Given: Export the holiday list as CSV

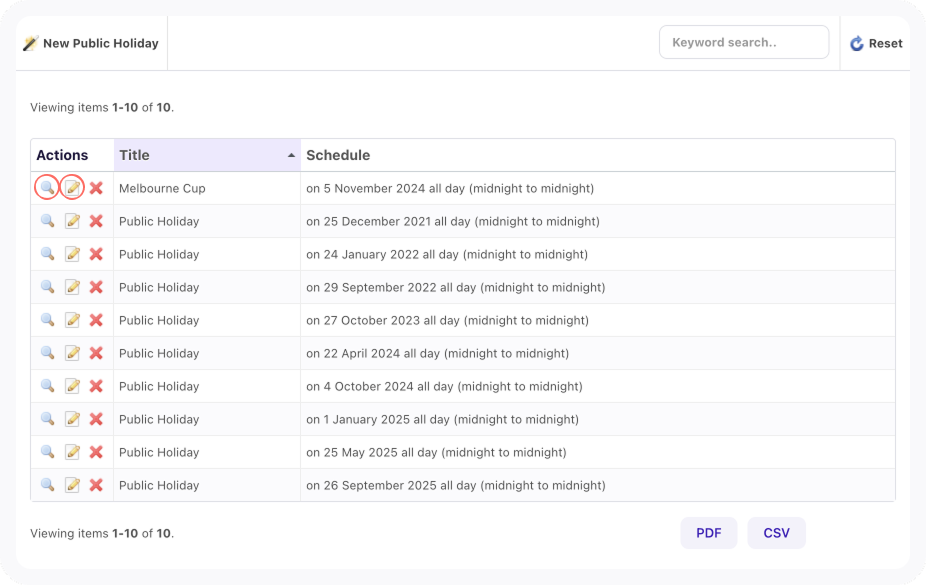Looking at the screenshot, I should point(776,533).
